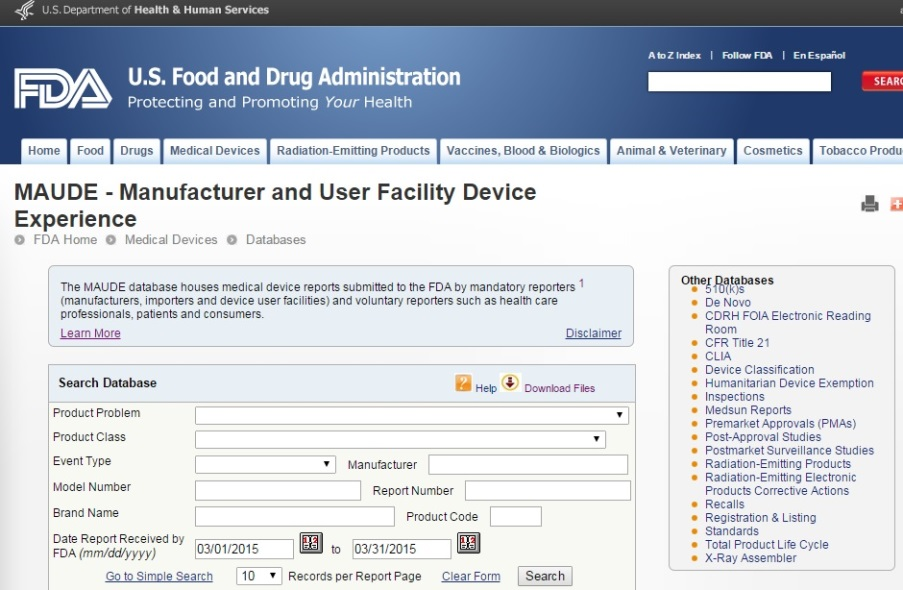Click the Clear Form link
The width and height of the screenshot is (903, 590).
[471, 576]
